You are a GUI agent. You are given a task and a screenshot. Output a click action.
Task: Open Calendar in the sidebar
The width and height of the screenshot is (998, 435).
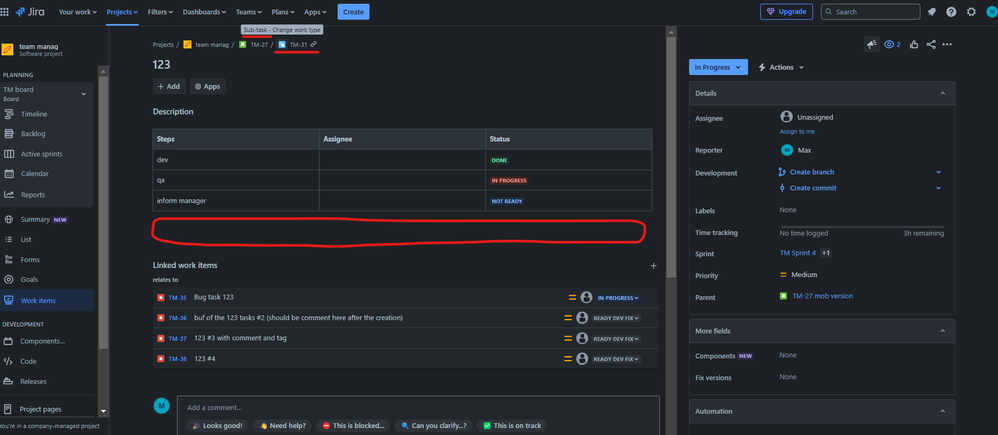coord(34,173)
